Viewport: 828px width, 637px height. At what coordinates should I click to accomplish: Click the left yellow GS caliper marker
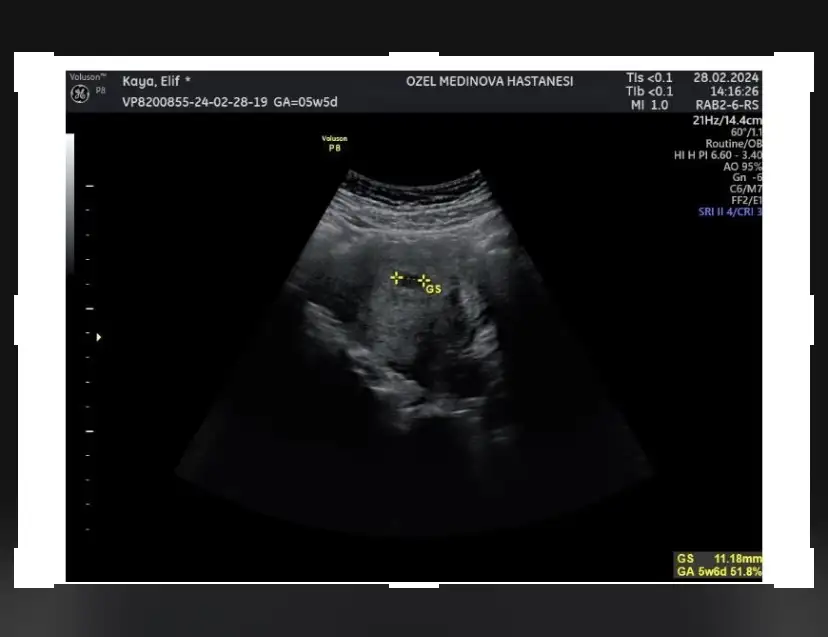point(397,277)
